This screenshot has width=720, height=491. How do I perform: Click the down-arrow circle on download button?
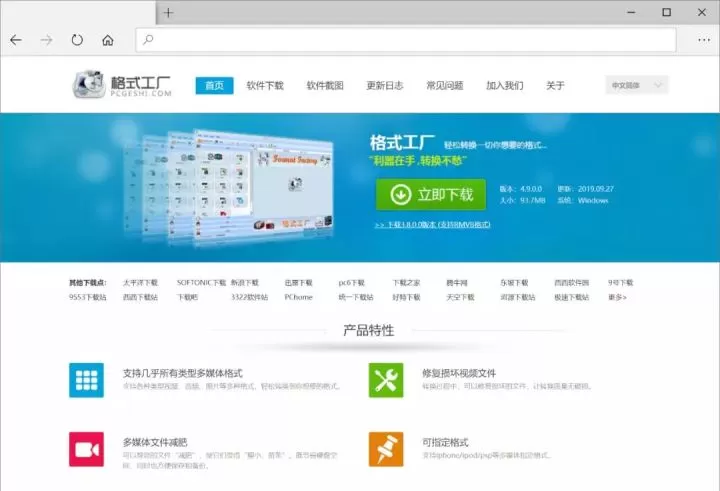[400, 195]
